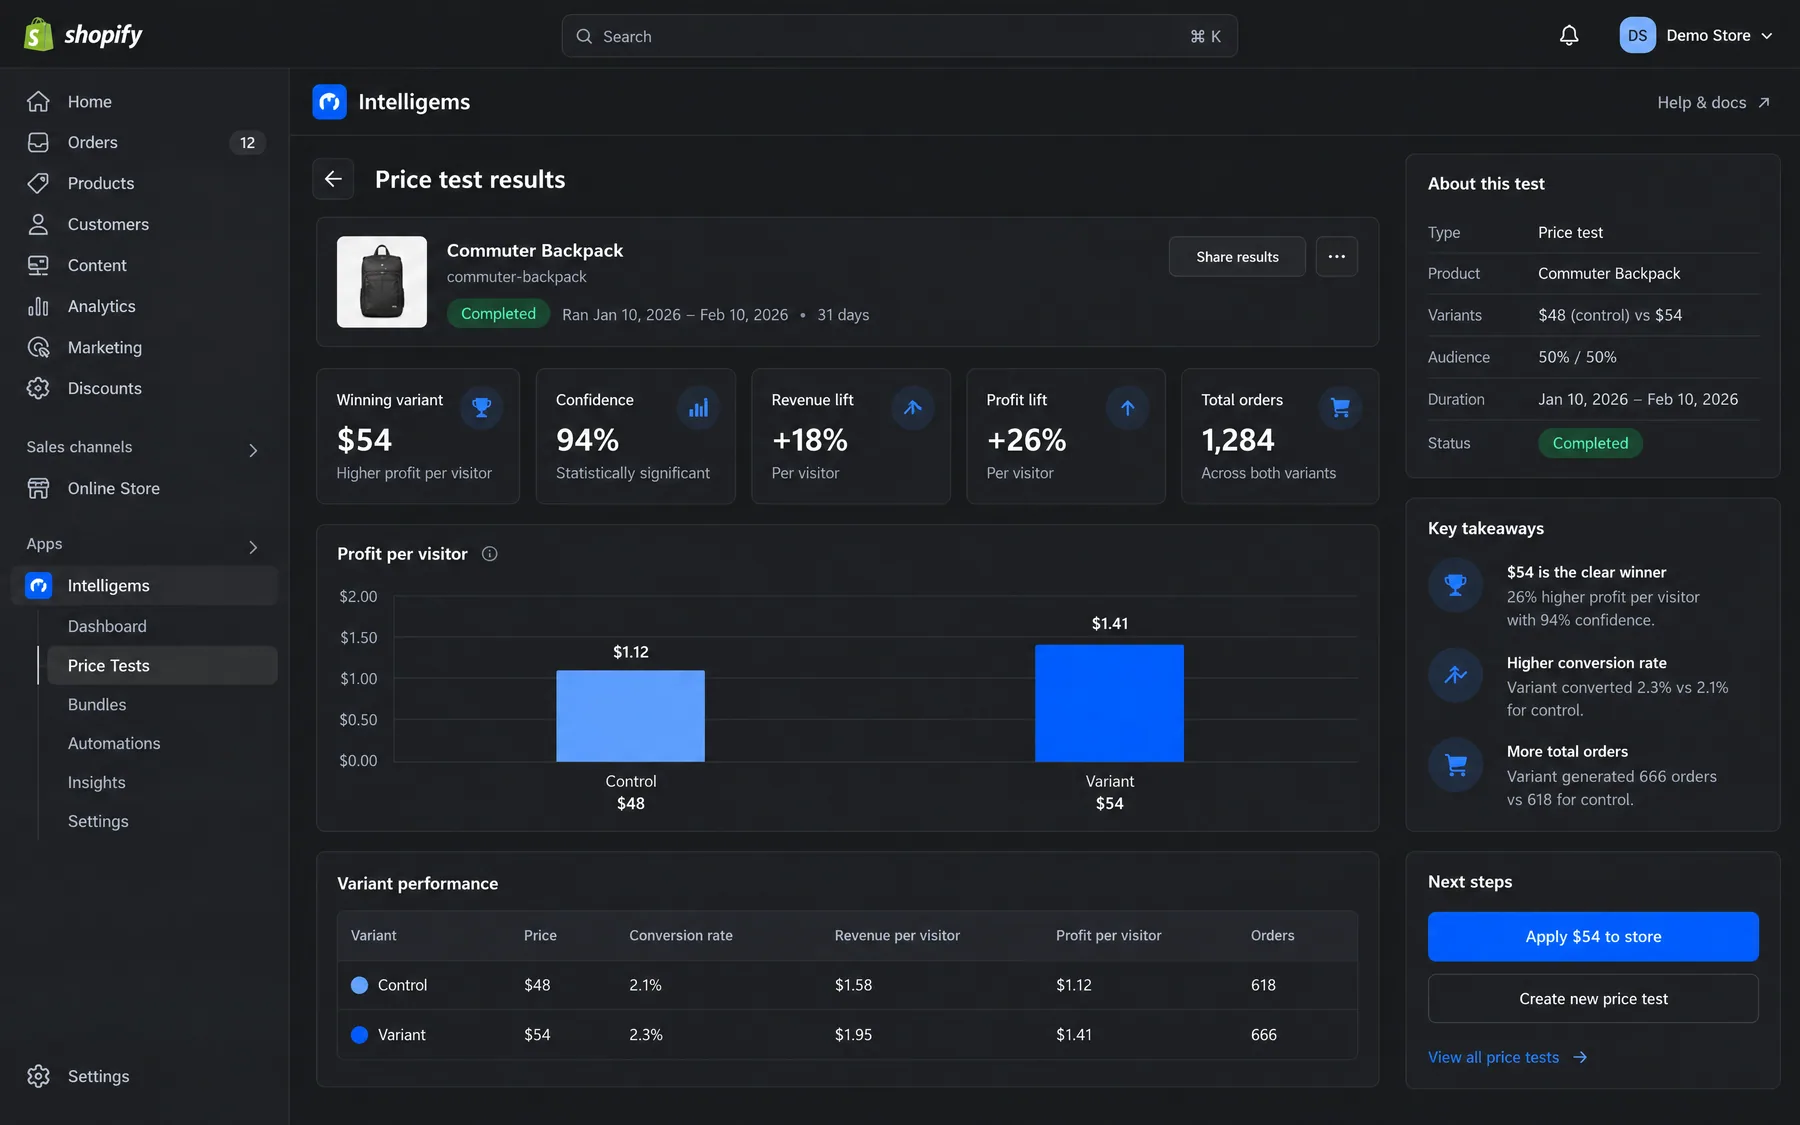This screenshot has width=1800, height=1125.
Task: Click the bottom Settings gear icon
Action: pyautogui.click(x=38, y=1076)
